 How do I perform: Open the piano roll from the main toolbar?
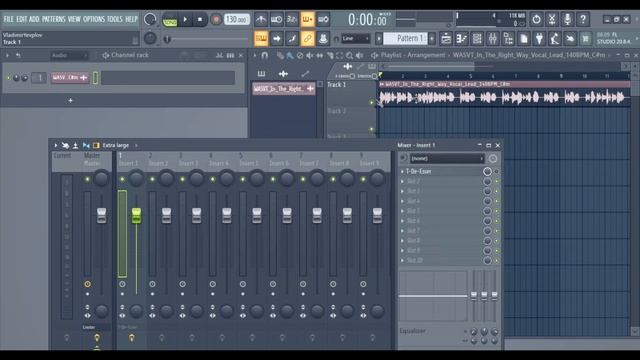click(x=462, y=39)
